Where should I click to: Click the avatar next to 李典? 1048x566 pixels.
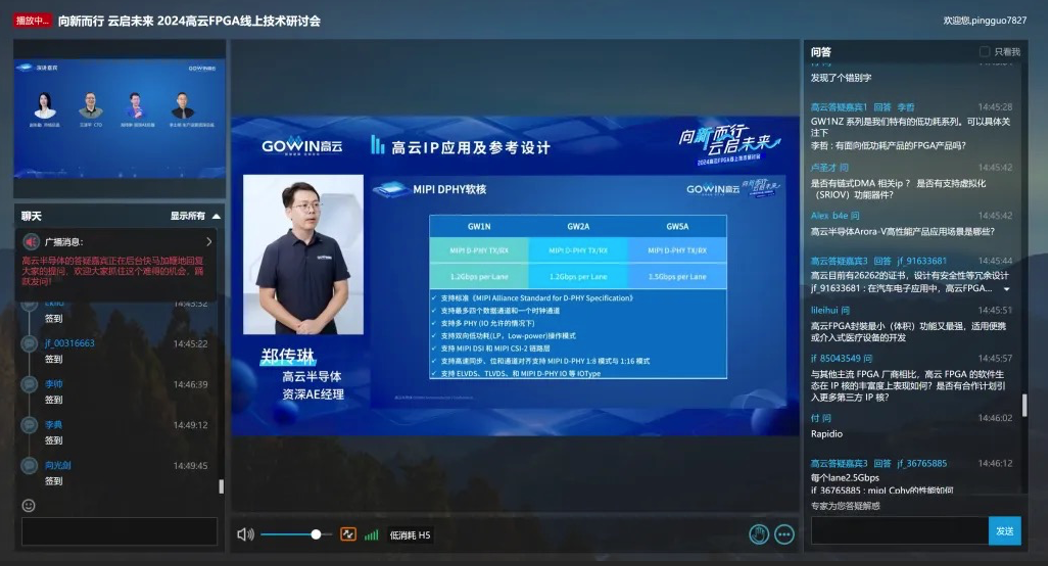click(29, 425)
